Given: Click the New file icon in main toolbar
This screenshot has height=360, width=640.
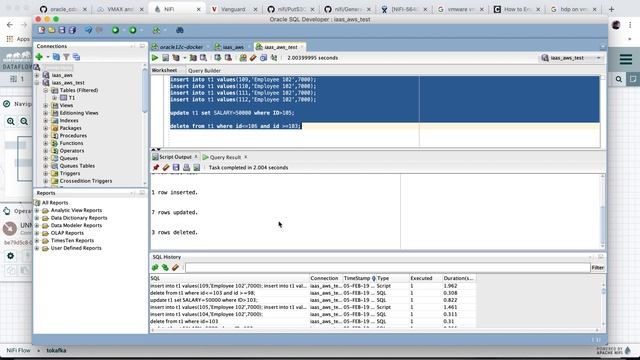Looking at the screenshot, I should [42, 30].
